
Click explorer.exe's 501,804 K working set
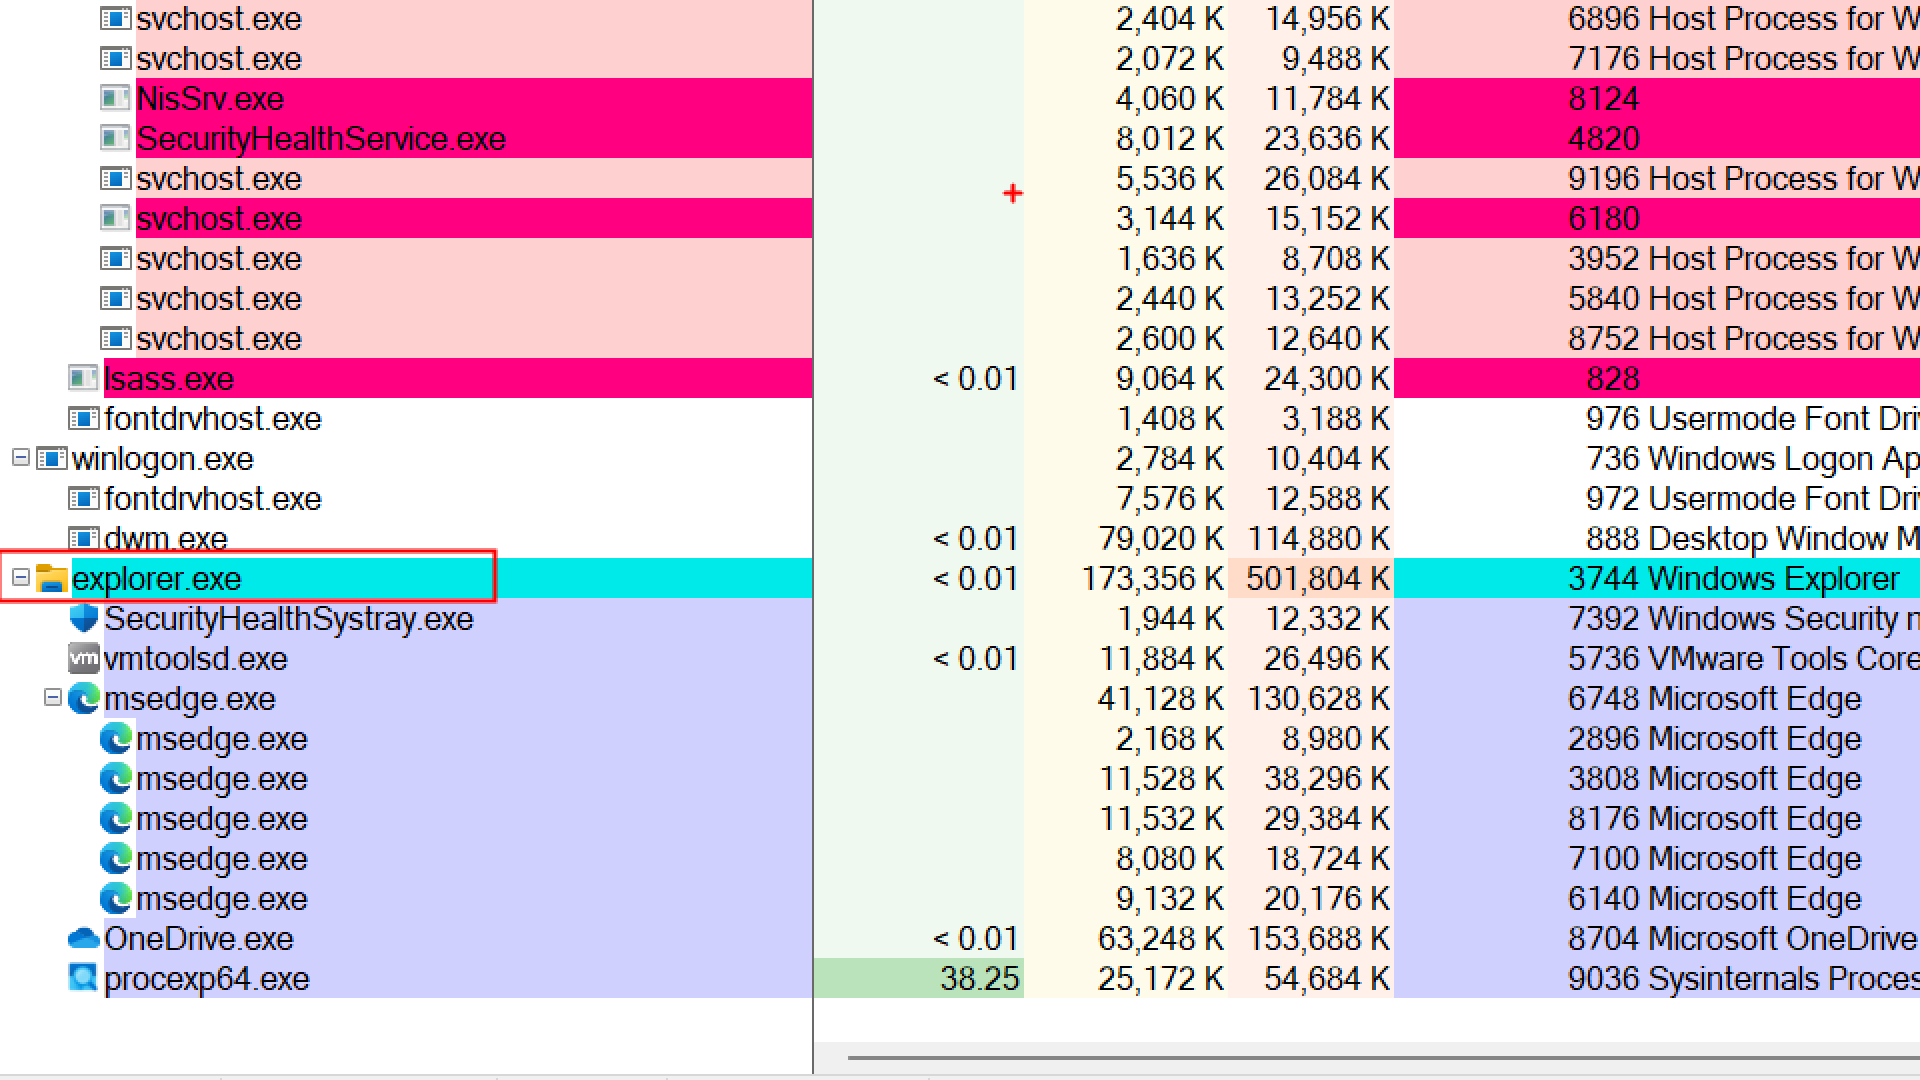(x=1316, y=579)
